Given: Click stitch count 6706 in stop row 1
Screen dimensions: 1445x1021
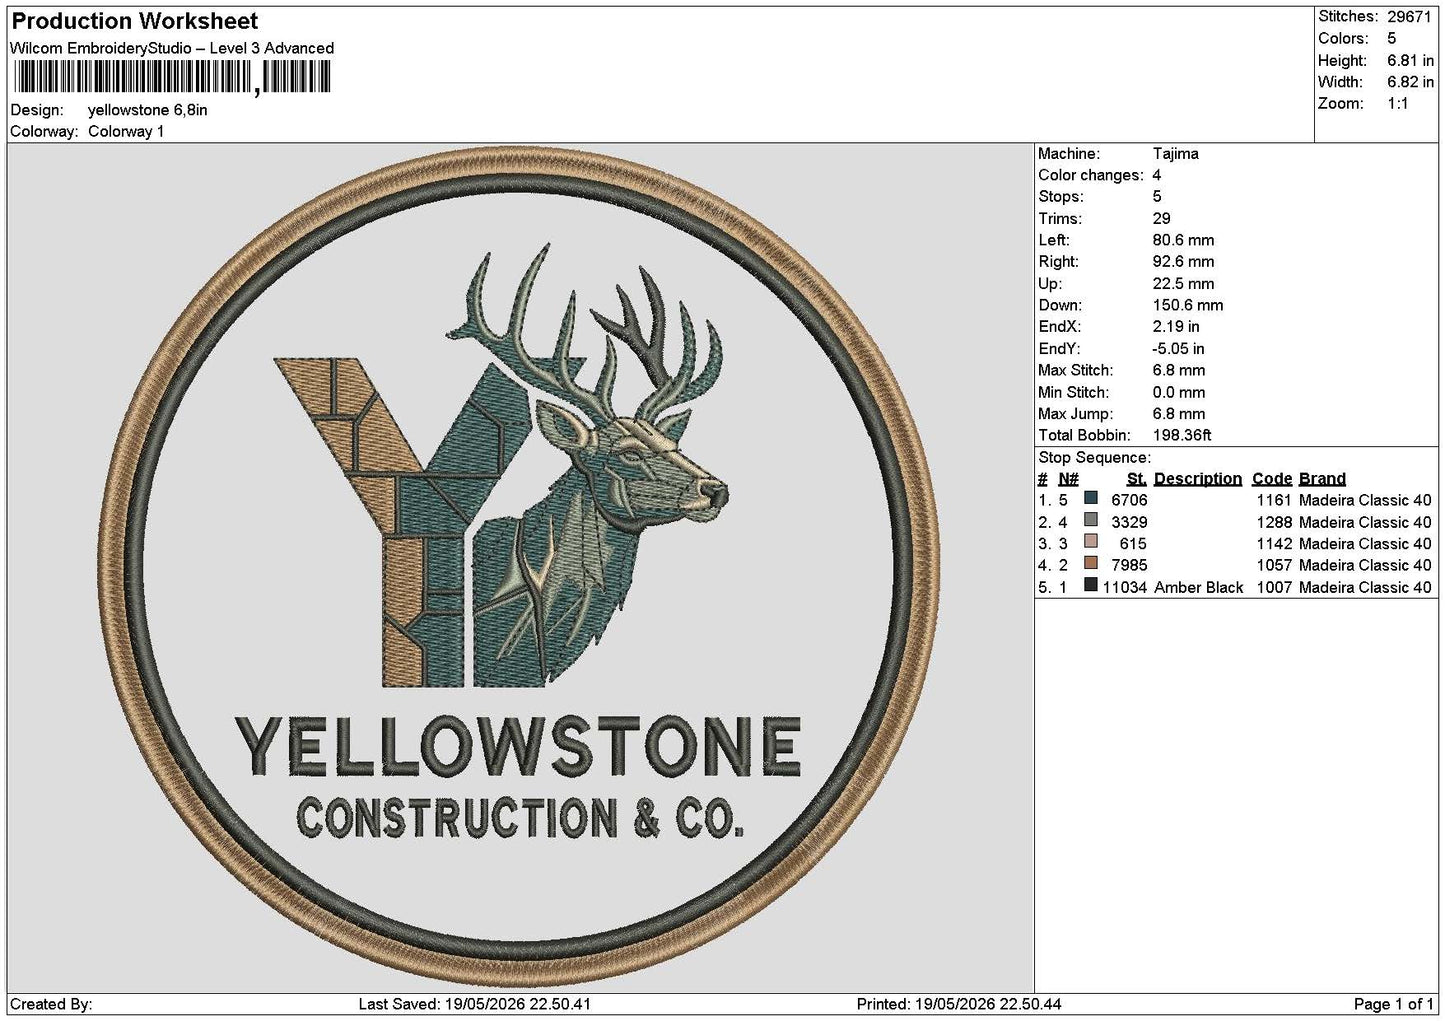Looking at the screenshot, I should (1129, 500).
